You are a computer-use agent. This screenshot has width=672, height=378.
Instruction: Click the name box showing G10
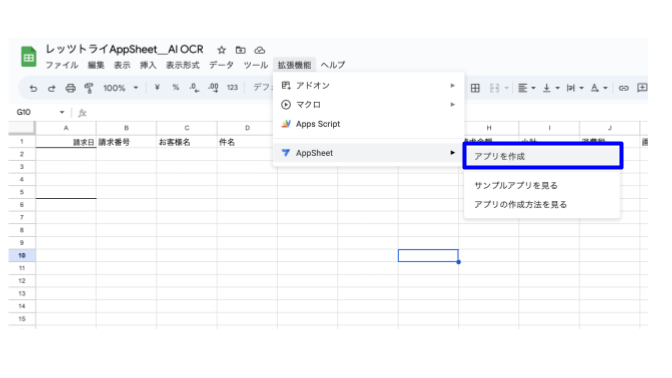tap(24, 112)
